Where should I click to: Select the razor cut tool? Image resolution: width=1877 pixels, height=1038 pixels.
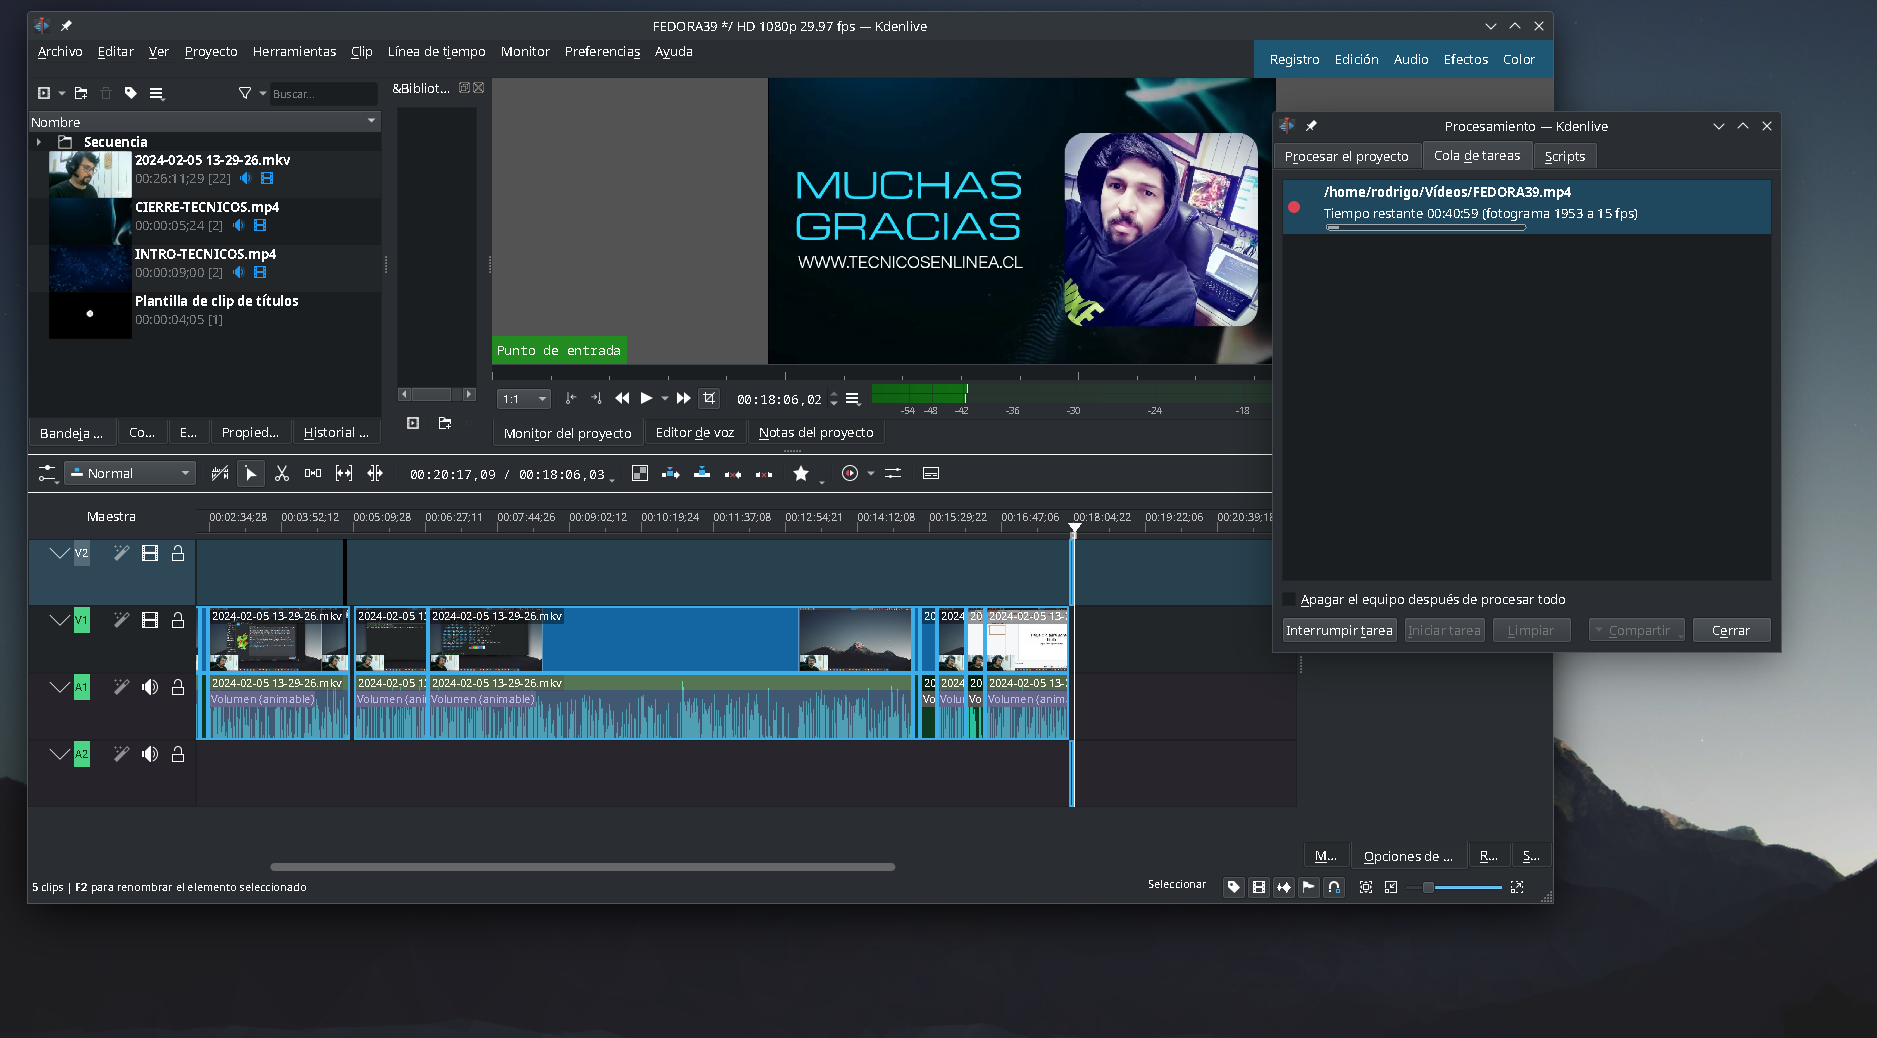coord(282,473)
